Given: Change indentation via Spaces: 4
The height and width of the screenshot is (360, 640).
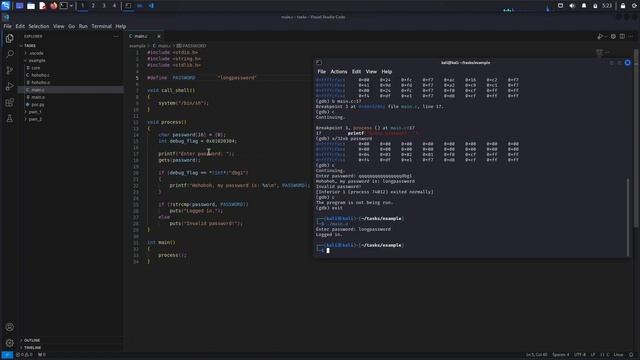Looking at the screenshot, I should point(560,355).
